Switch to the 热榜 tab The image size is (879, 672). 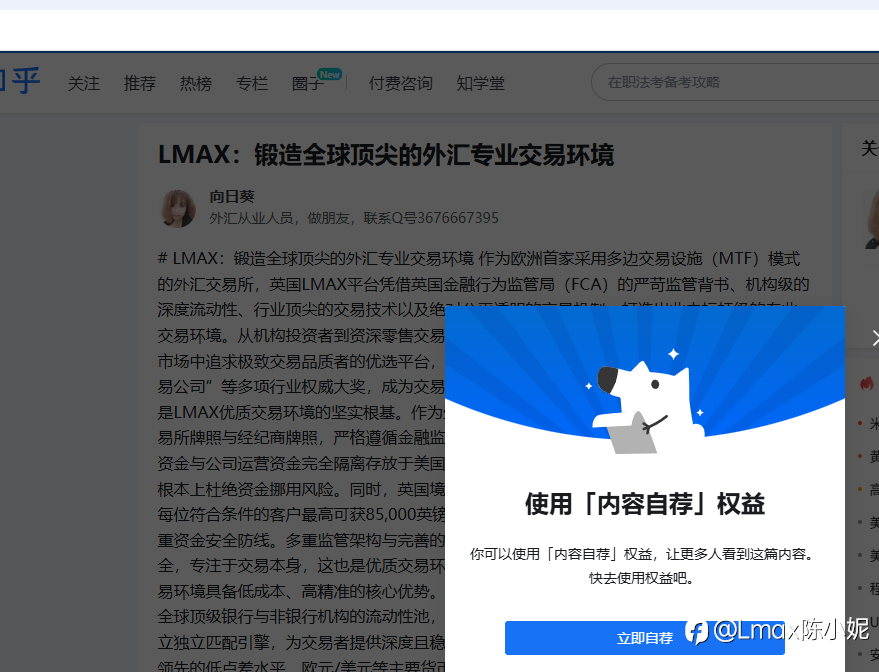coord(196,84)
